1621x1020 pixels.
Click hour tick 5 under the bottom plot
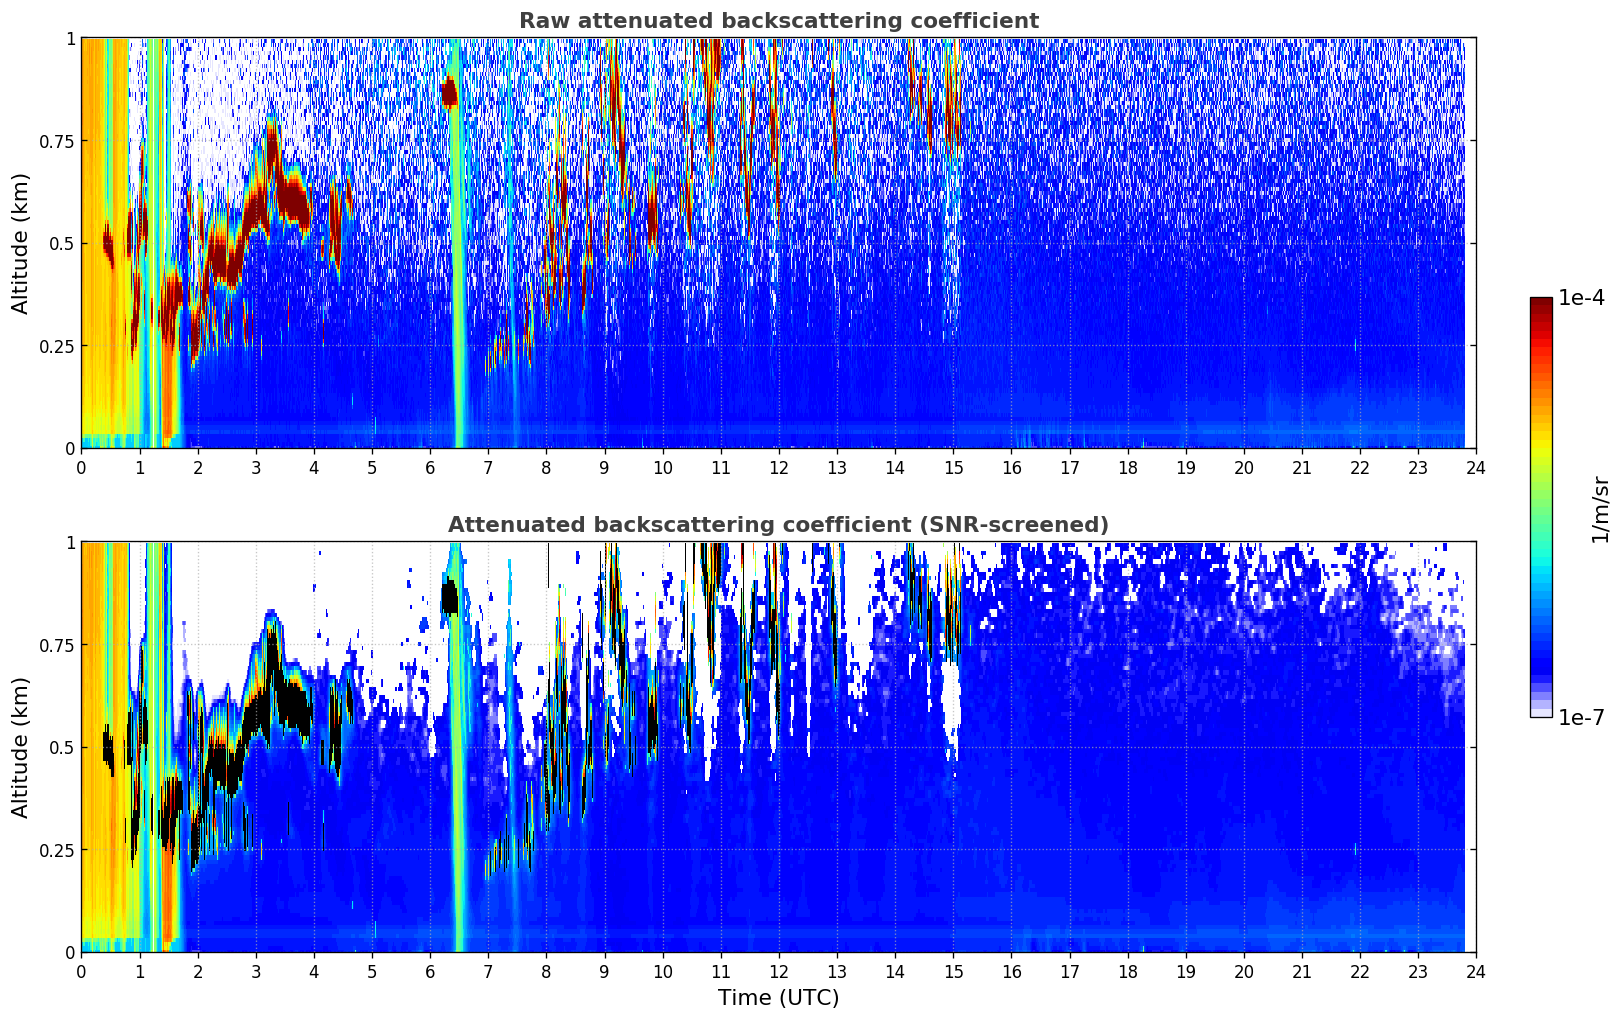tap(372, 971)
